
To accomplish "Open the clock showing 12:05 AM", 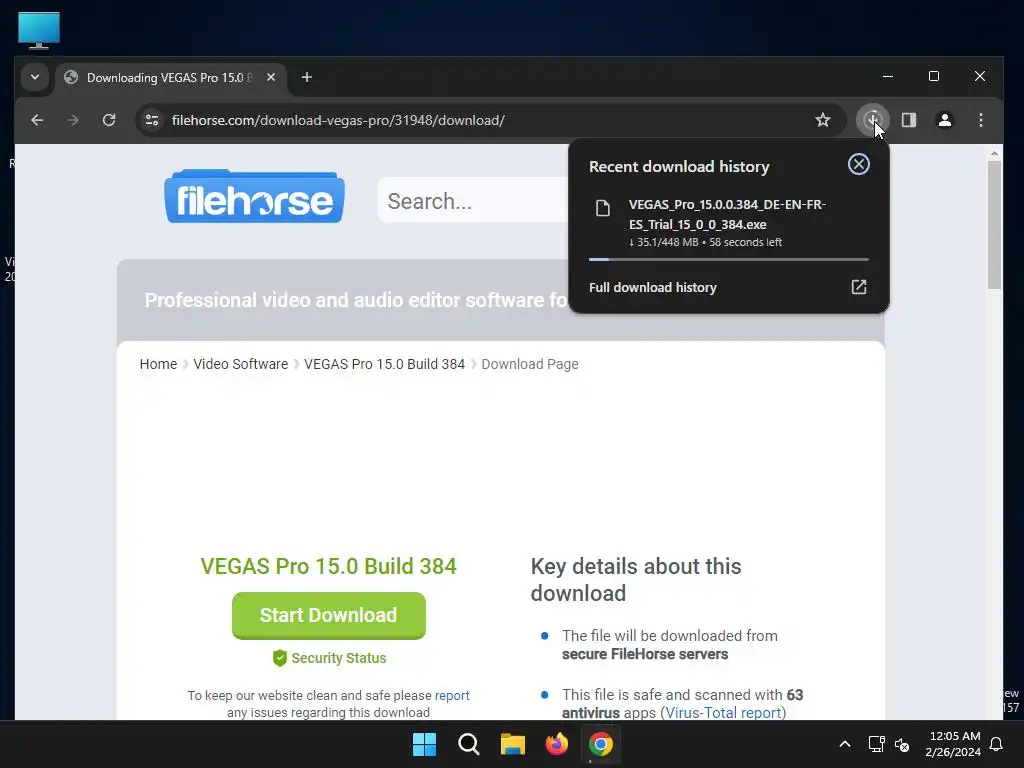I will (953, 744).
